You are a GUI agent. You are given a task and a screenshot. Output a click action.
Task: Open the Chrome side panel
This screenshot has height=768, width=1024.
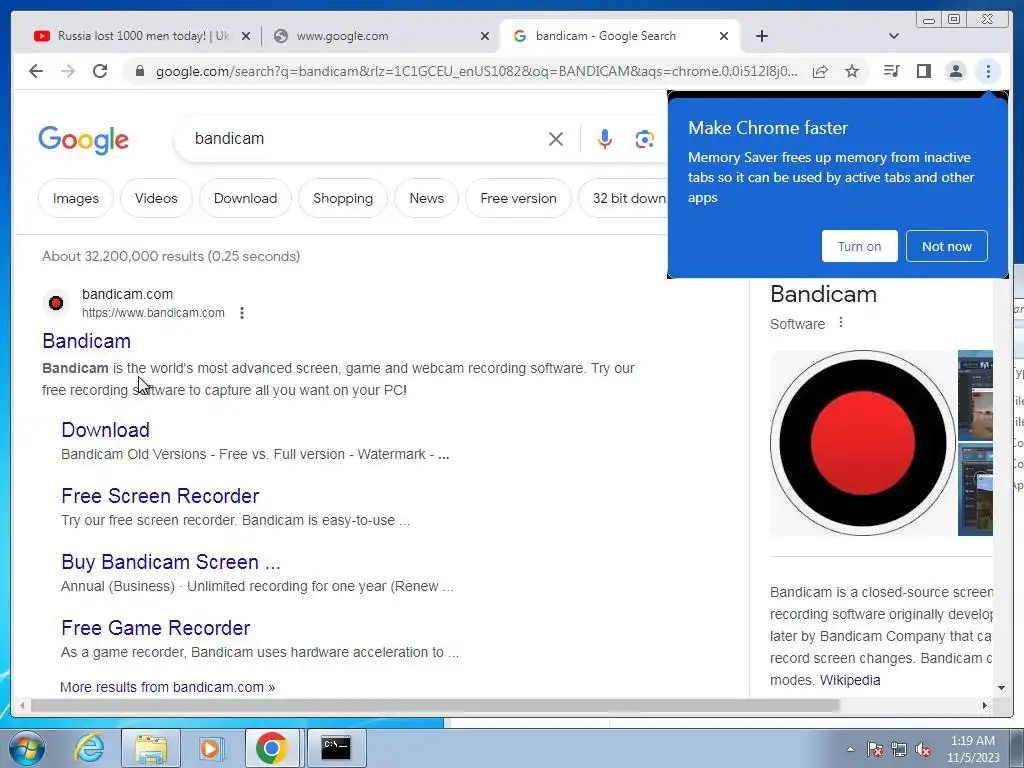pos(923,71)
